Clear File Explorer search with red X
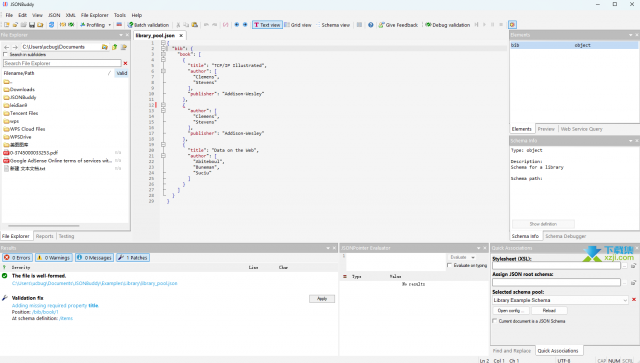 [x=125, y=63]
